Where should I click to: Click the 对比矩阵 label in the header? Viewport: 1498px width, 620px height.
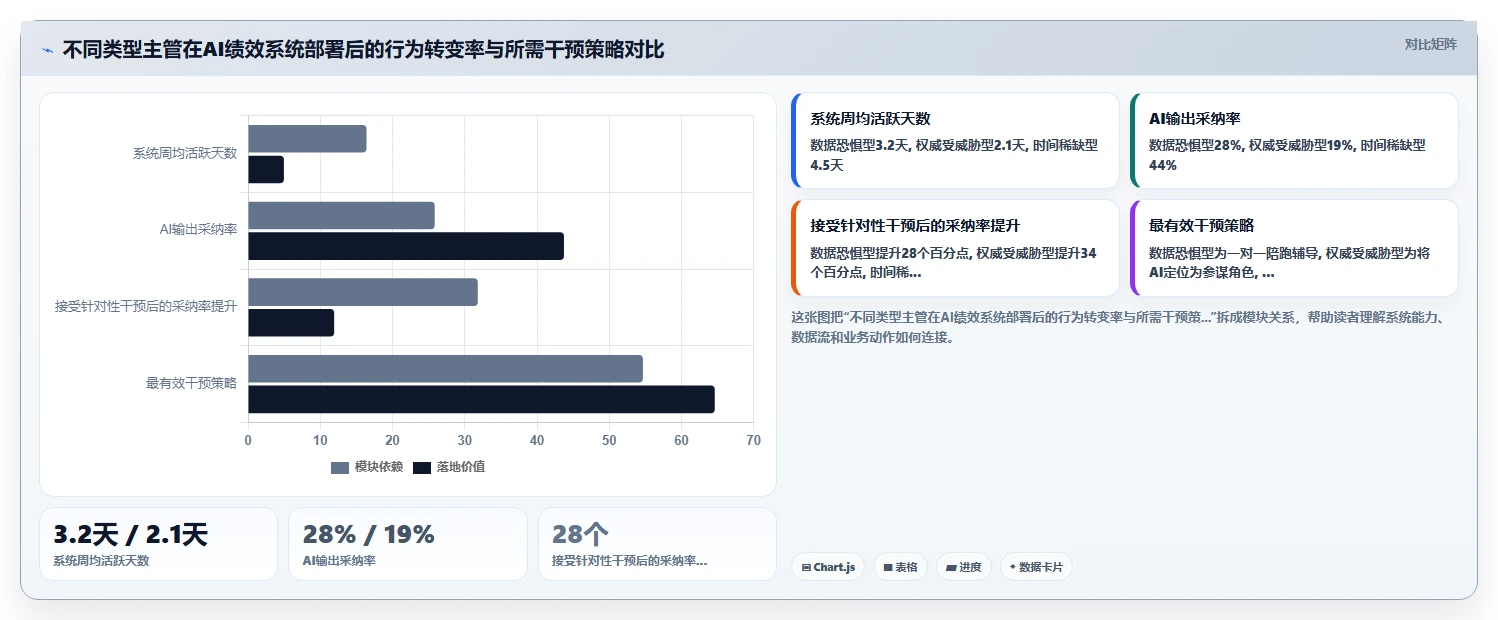pyautogui.click(x=1430, y=45)
